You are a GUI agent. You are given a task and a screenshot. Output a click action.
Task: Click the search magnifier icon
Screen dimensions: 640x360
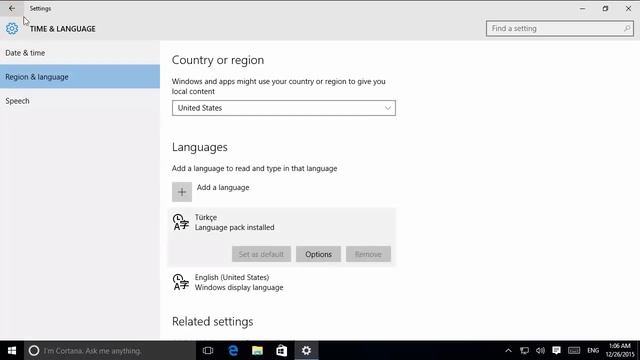click(x=627, y=29)
